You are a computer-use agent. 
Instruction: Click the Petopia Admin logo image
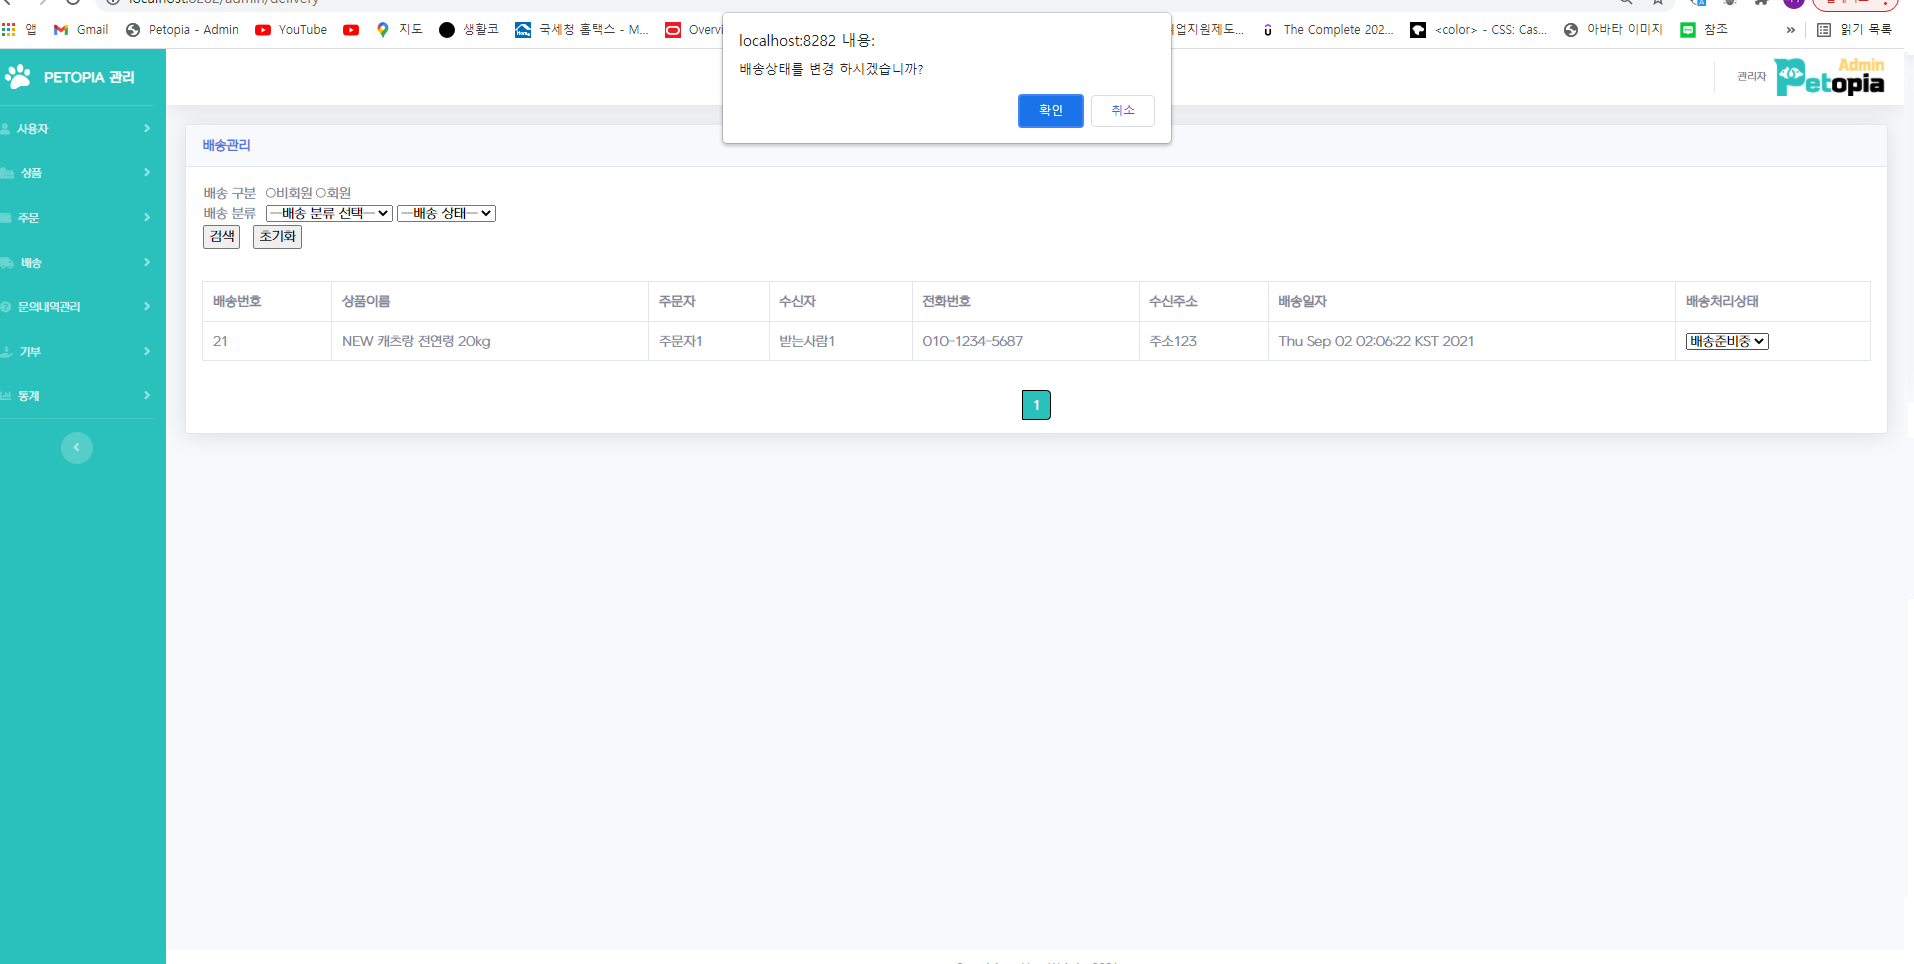[x=1829, y=77]
